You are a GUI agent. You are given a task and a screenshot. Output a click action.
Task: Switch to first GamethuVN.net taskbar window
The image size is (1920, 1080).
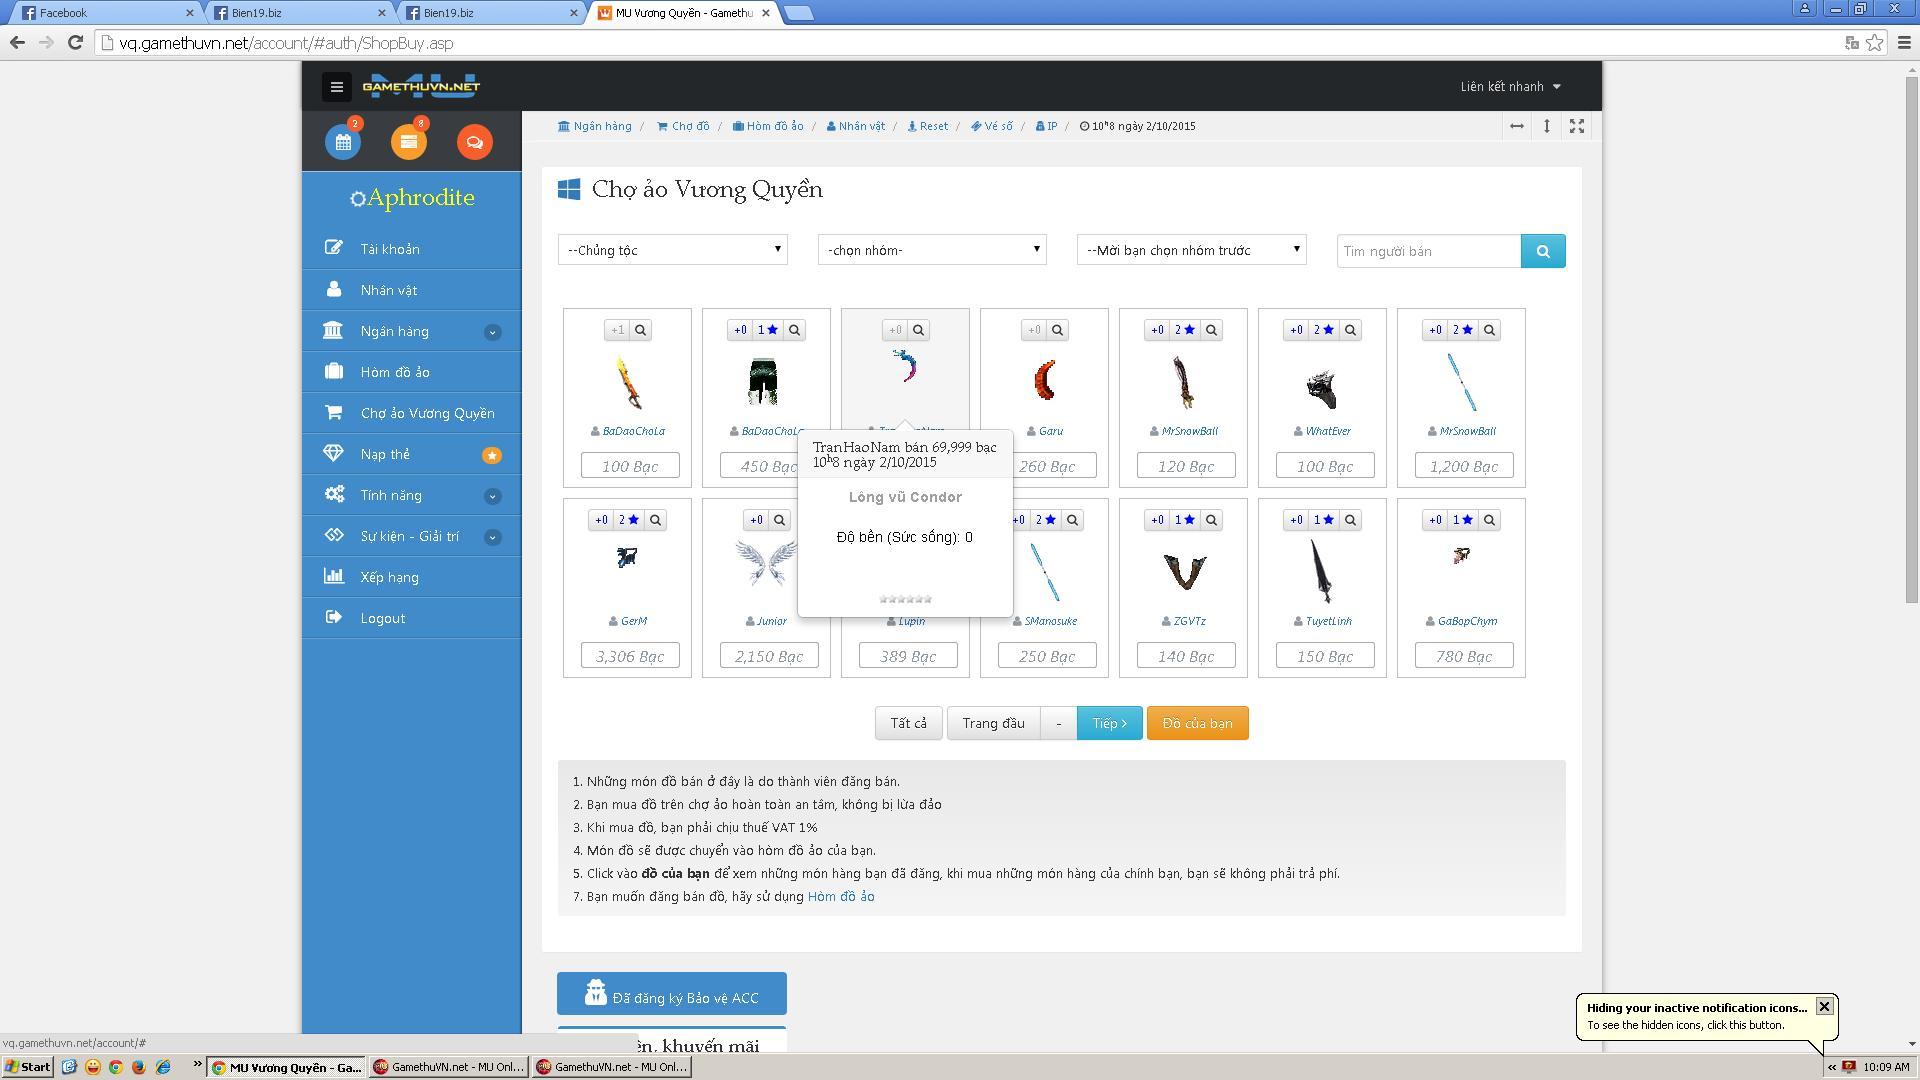448,1067
